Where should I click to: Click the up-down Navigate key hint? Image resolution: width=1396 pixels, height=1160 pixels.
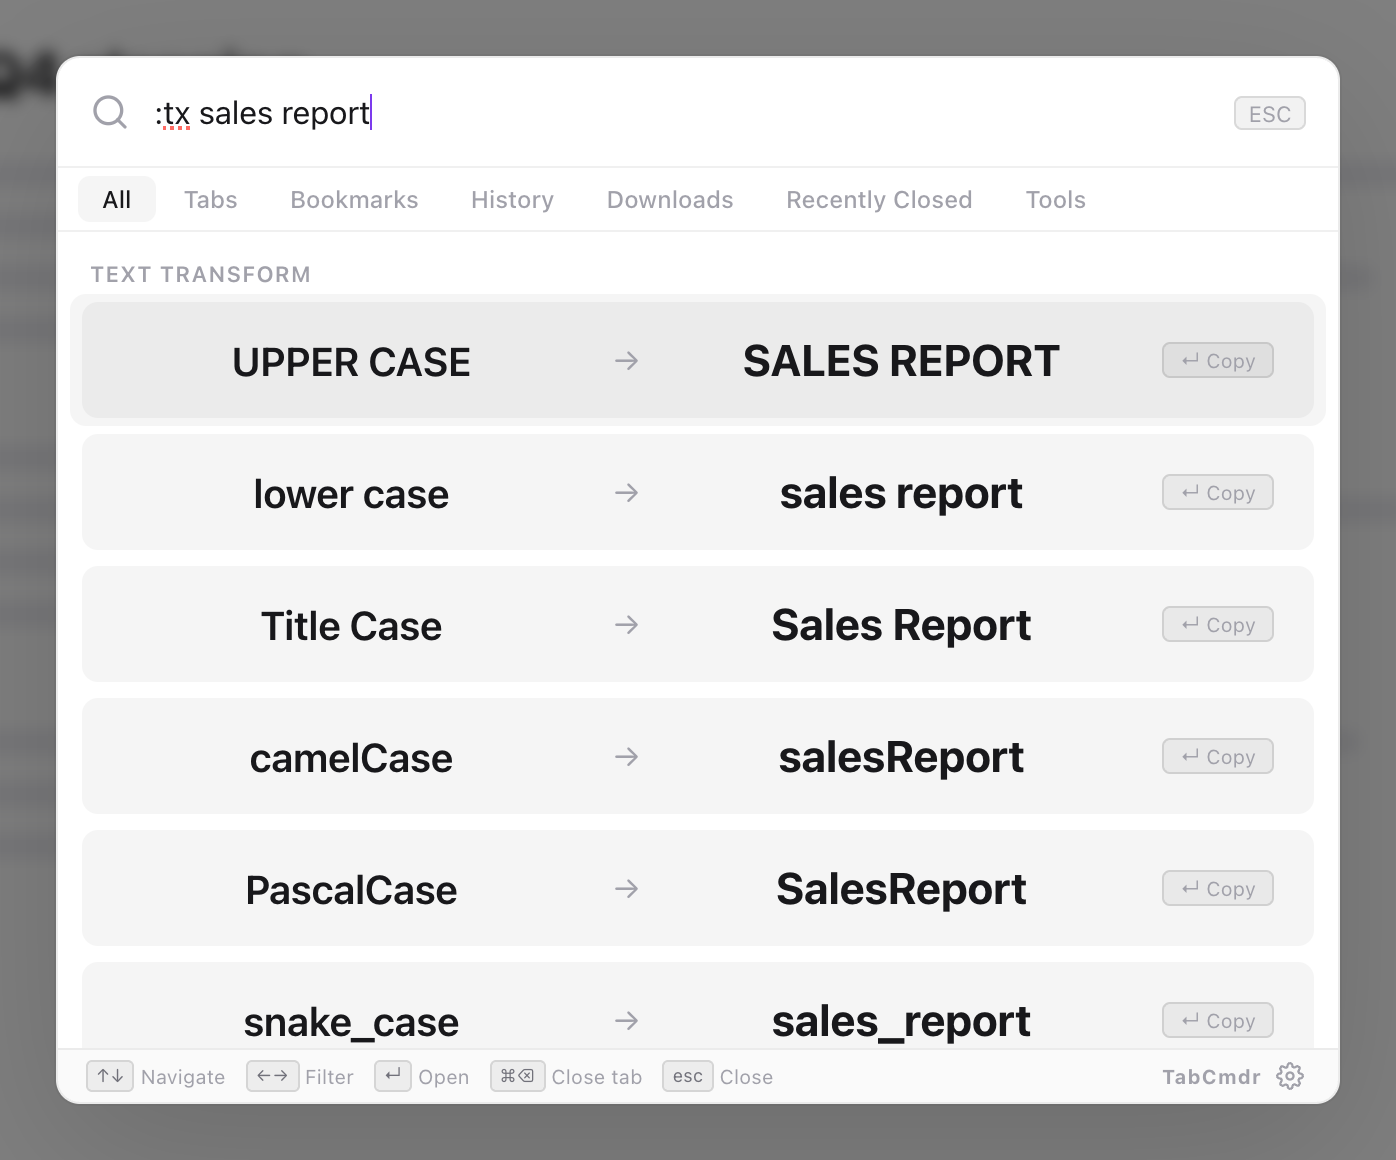click(110, 1076)
